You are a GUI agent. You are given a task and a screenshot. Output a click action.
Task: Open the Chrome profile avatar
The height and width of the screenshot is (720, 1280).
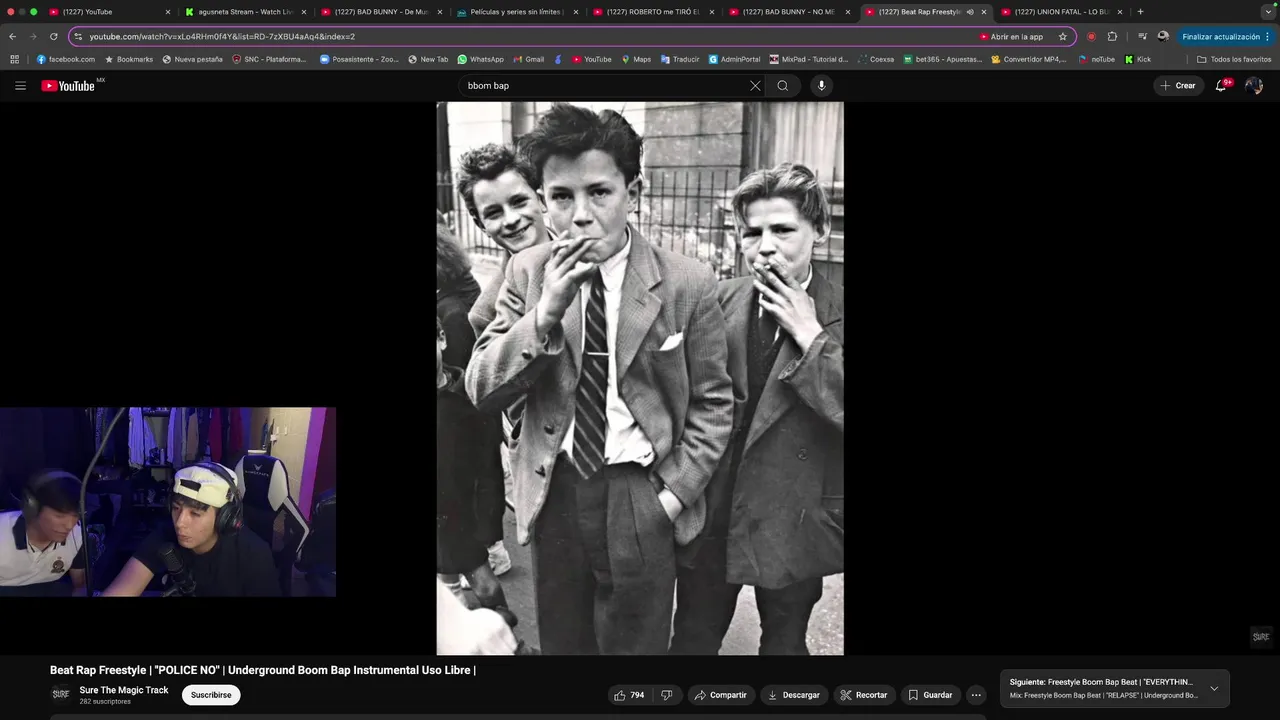(x=1163, y=37)
